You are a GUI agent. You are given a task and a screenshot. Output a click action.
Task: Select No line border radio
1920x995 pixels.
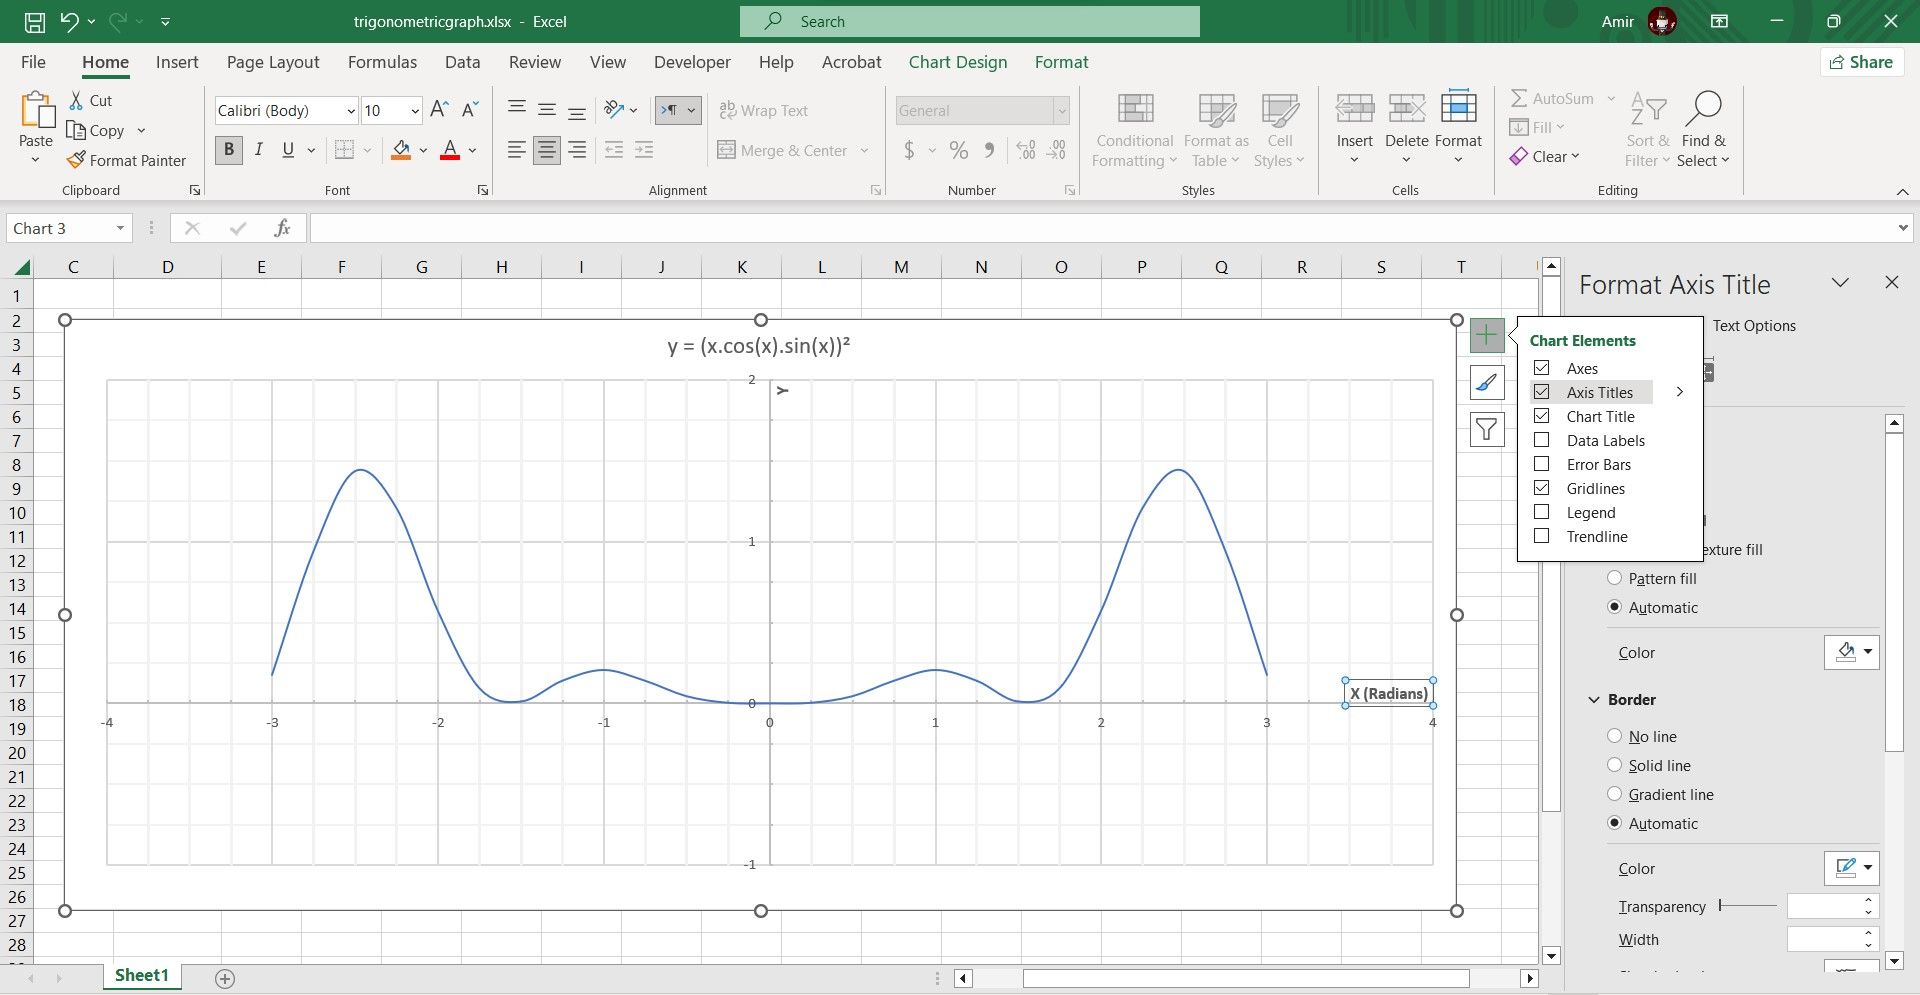click(x=1614, y=736)
